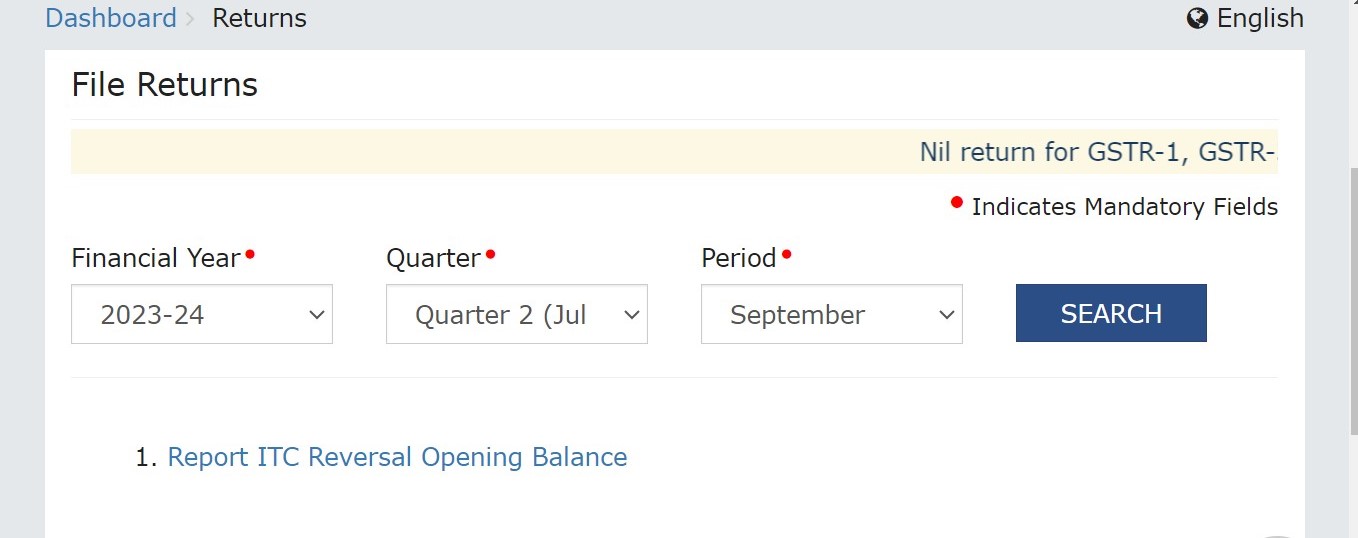Click the breadcrumb separator chevron after Dashboard

tap(190, 19)
